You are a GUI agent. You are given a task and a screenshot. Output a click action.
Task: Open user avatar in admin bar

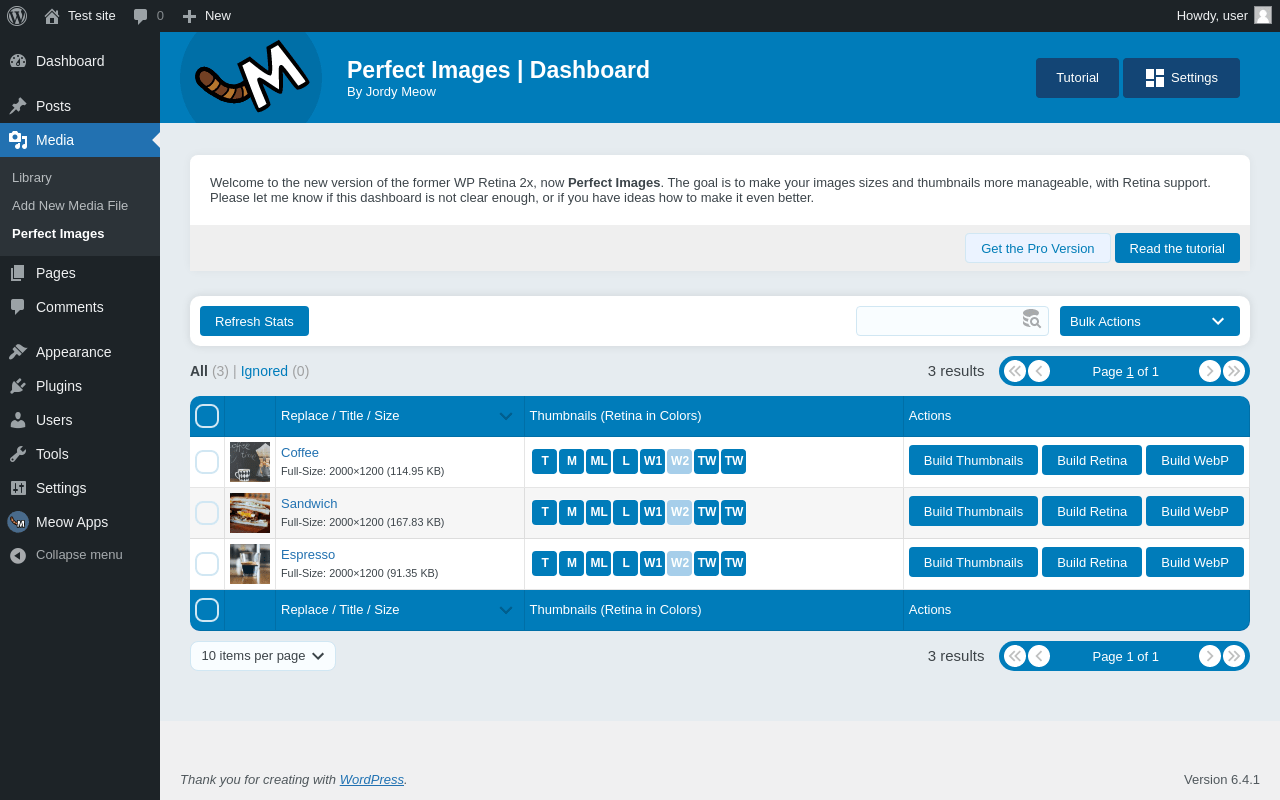coord(1263,15)
